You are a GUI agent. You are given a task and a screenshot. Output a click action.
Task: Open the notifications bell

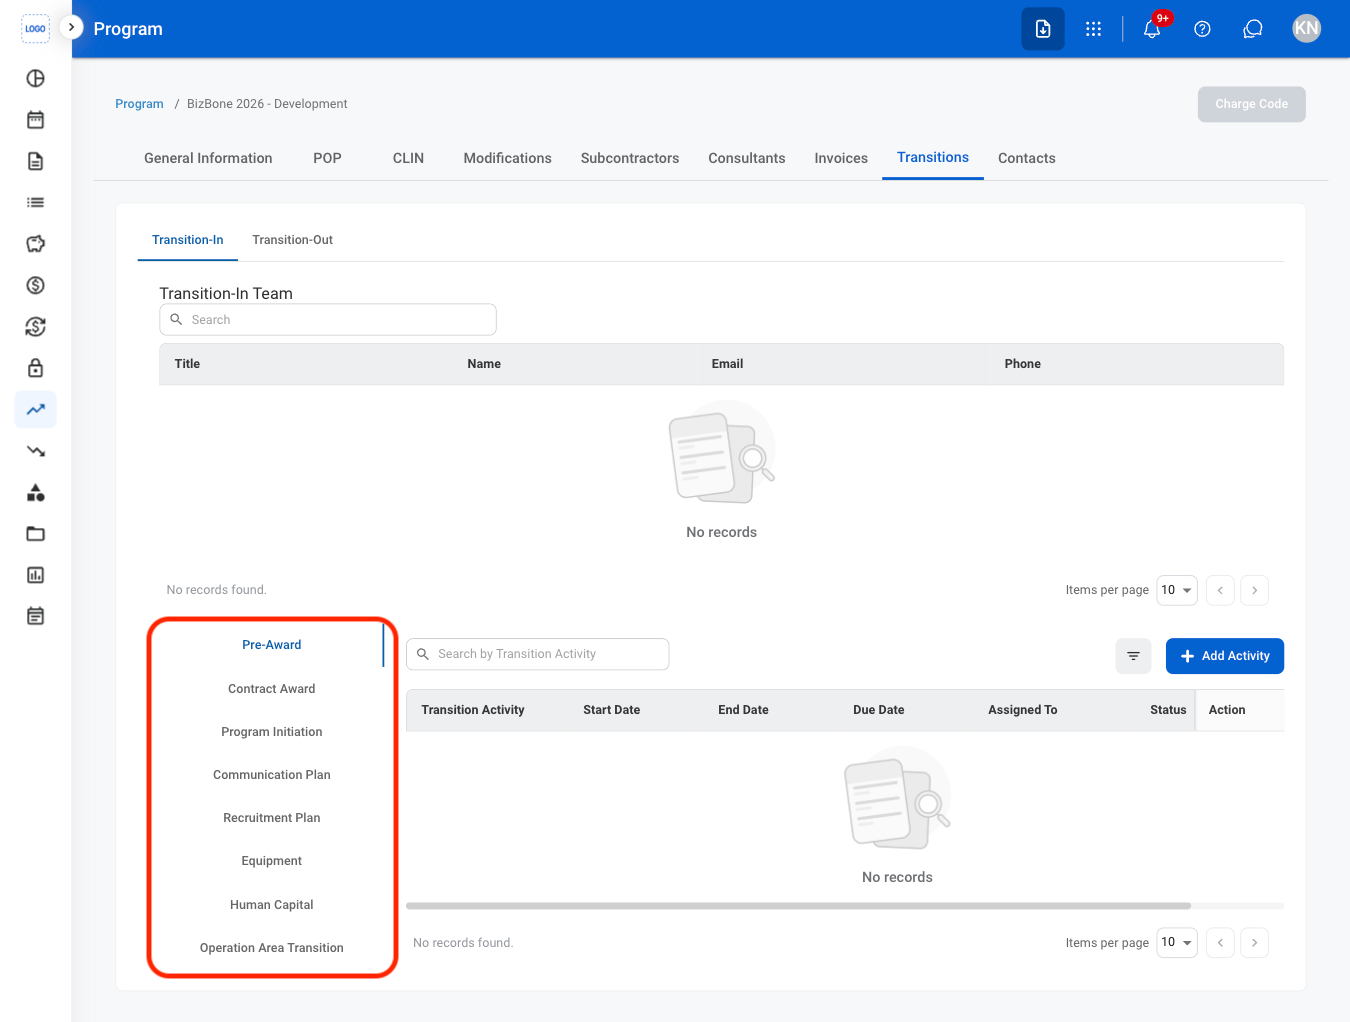coord(1152,29)
